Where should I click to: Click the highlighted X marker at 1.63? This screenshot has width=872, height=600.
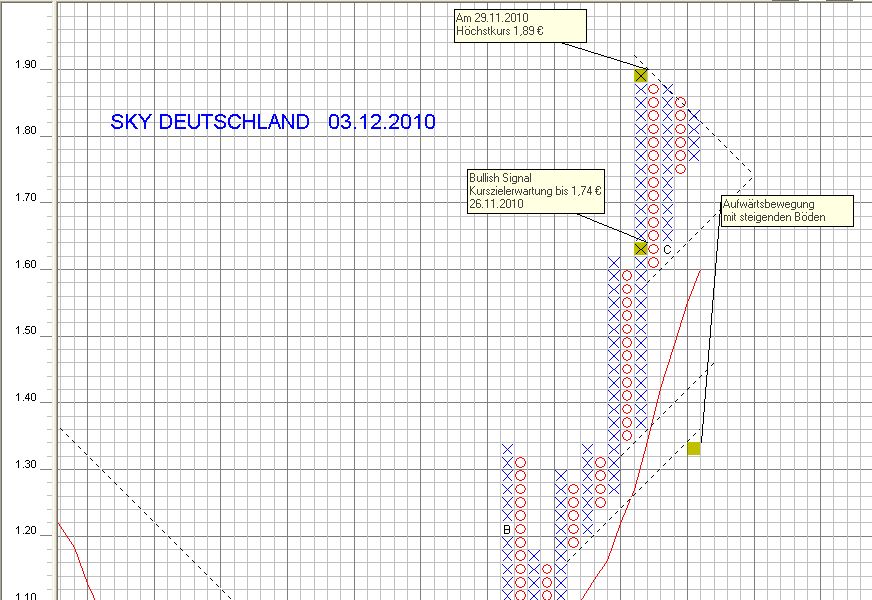click(x=641, y=249)
